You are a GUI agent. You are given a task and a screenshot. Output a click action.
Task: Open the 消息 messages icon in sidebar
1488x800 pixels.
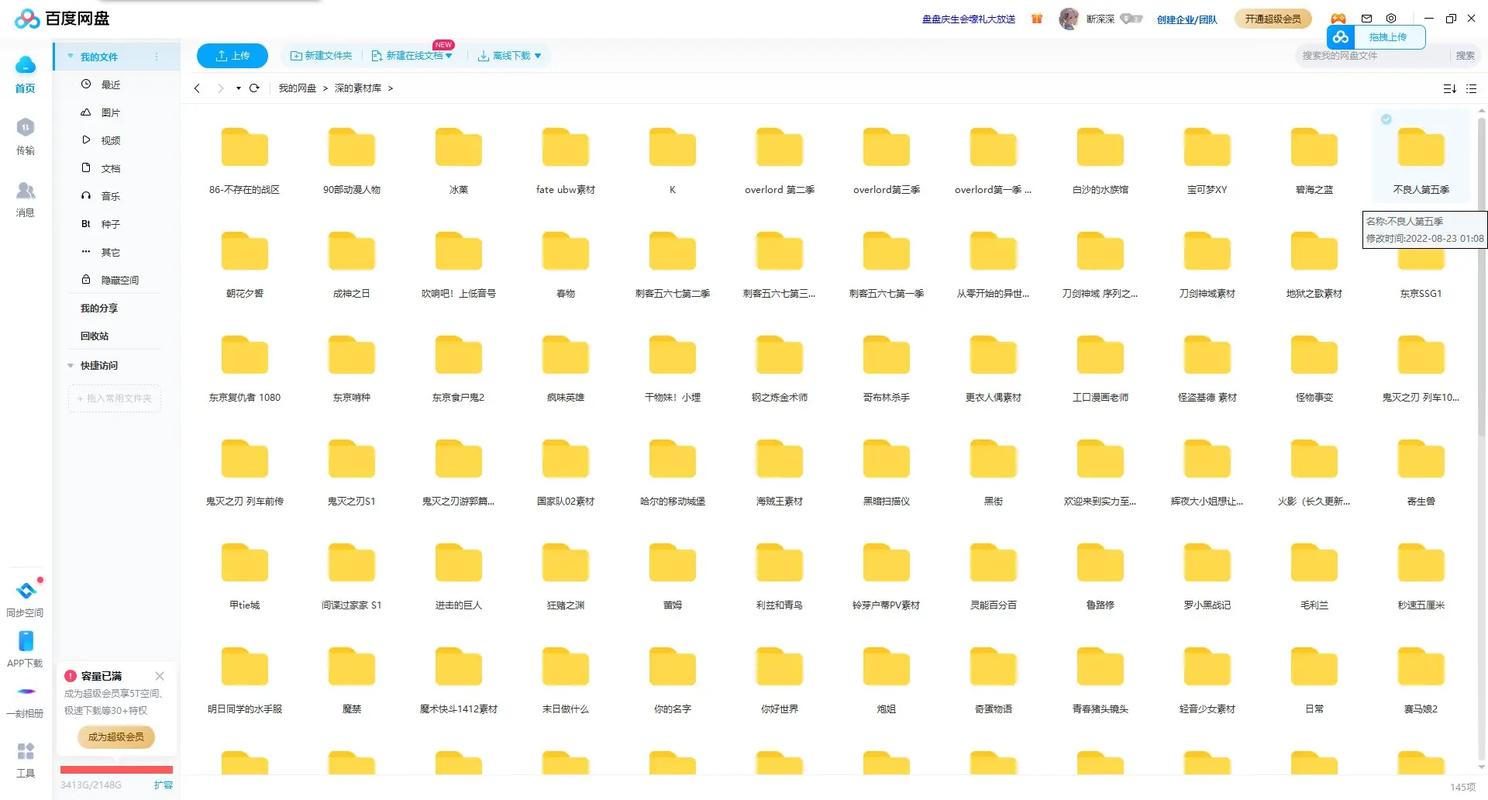click(25, 190)
